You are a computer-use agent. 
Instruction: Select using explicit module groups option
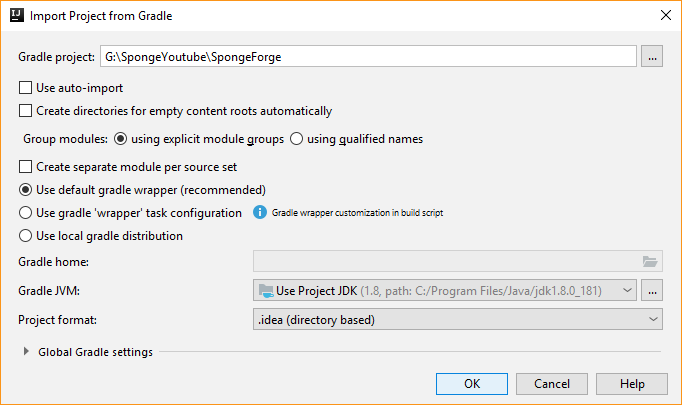tap(122, 139)
